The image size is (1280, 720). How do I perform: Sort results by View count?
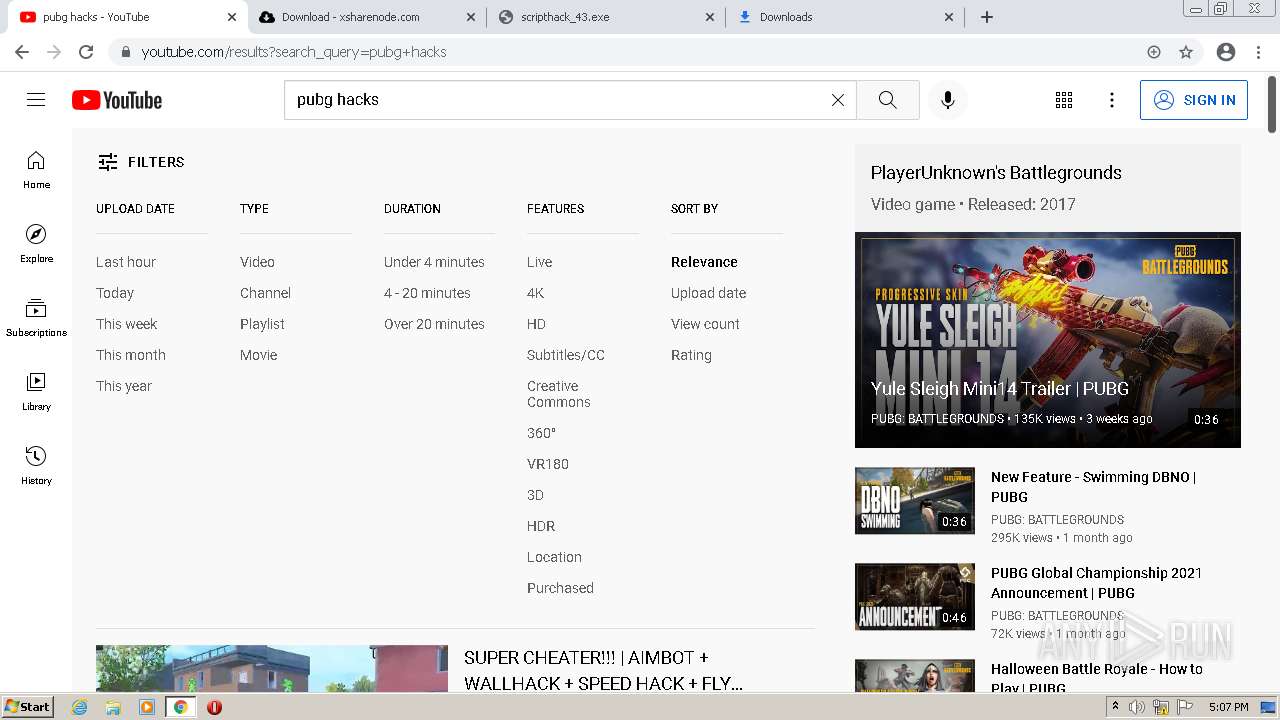(x=705, y=324)
